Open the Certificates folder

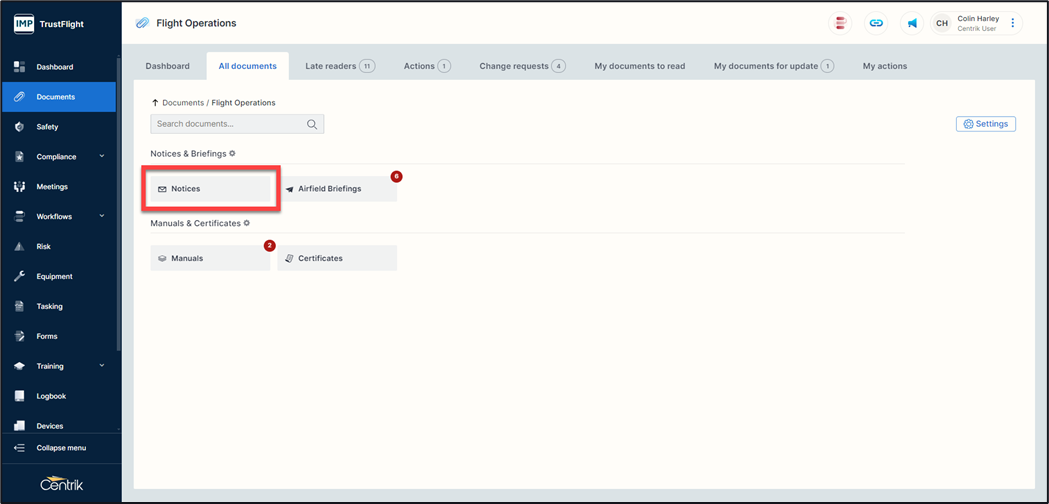(x=337, y=258)
